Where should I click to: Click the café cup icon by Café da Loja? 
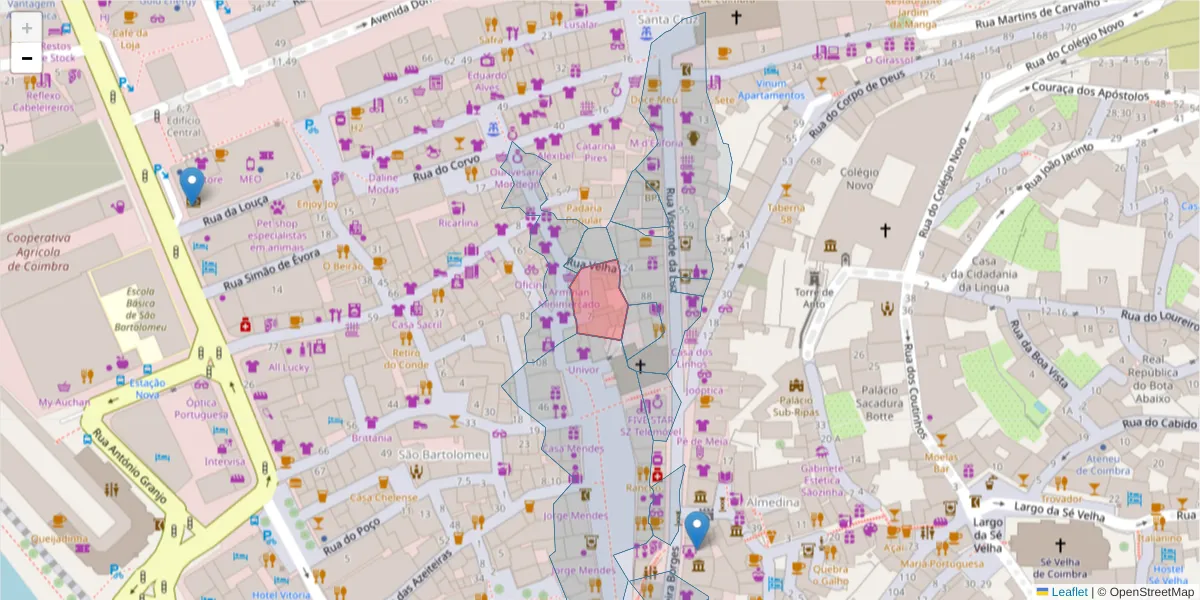pyautogui.click(x=129, y=17)
